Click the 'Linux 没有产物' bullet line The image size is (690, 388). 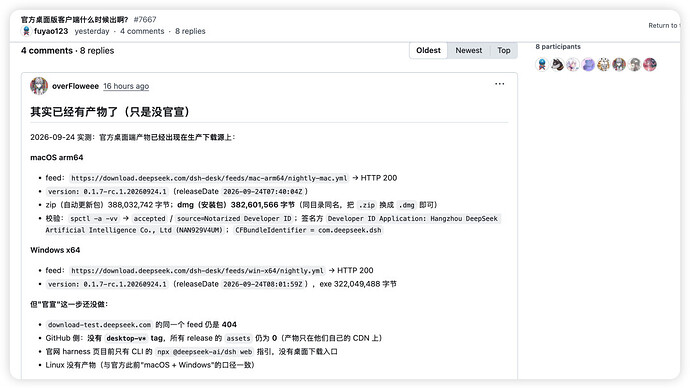(x=150, y=365)
